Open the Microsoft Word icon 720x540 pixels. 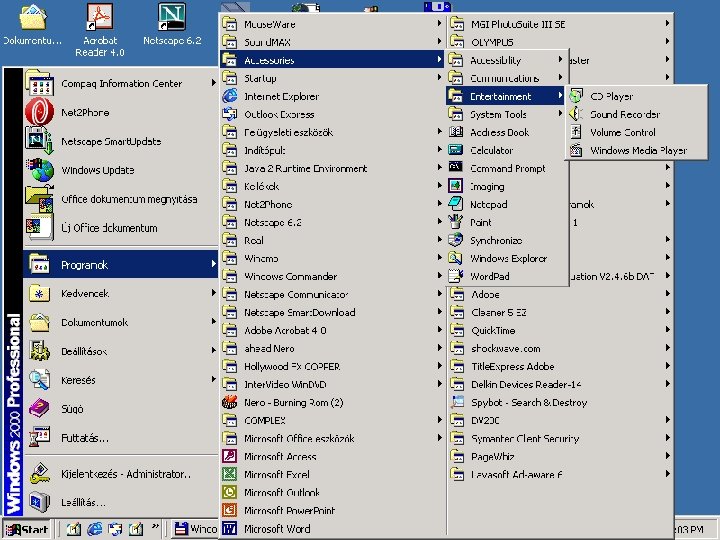(x=230, y=528)
